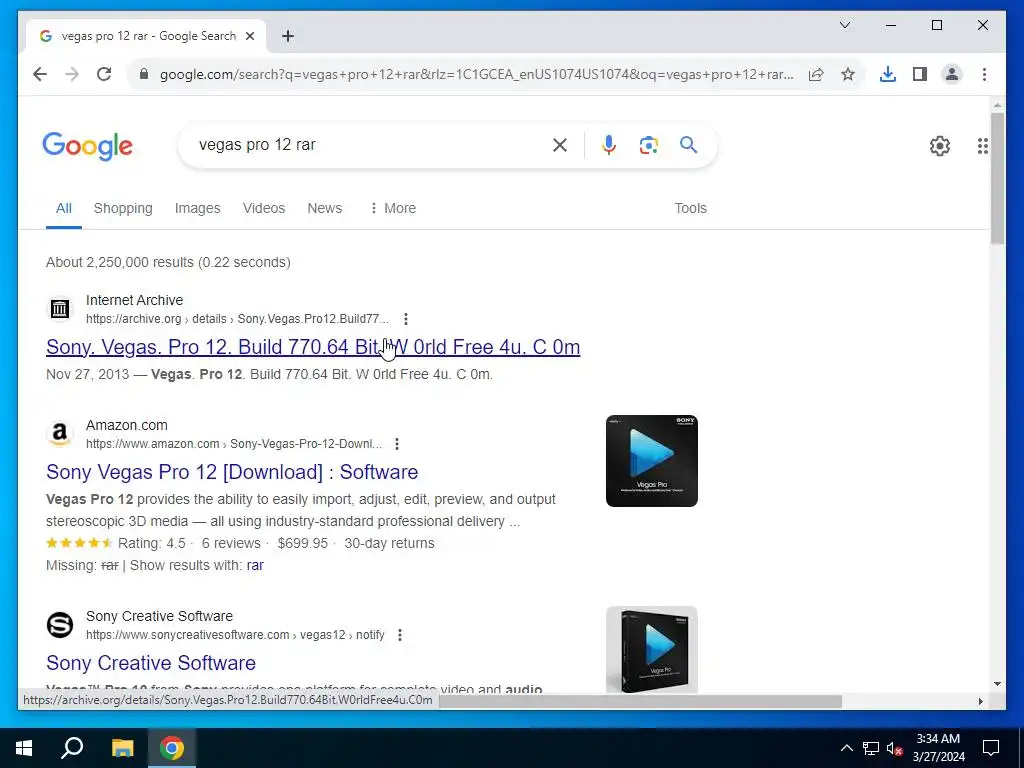Close the vegas pro 12 rar tab
1024x768 pixels.
(x=249, y=36)
